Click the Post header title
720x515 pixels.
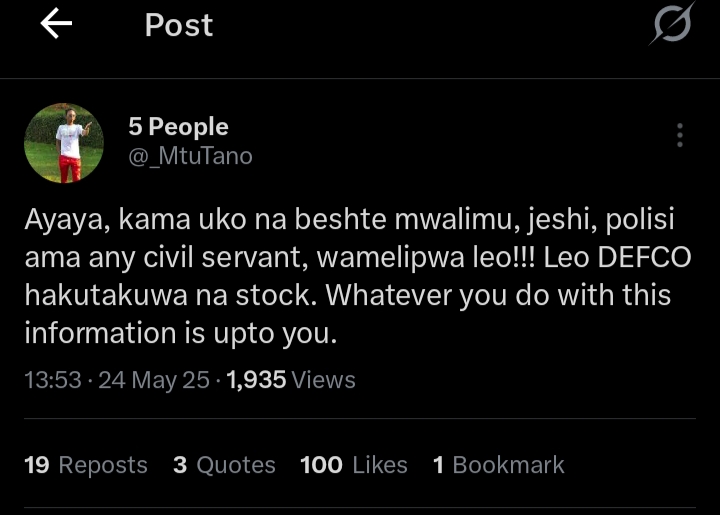179,25
